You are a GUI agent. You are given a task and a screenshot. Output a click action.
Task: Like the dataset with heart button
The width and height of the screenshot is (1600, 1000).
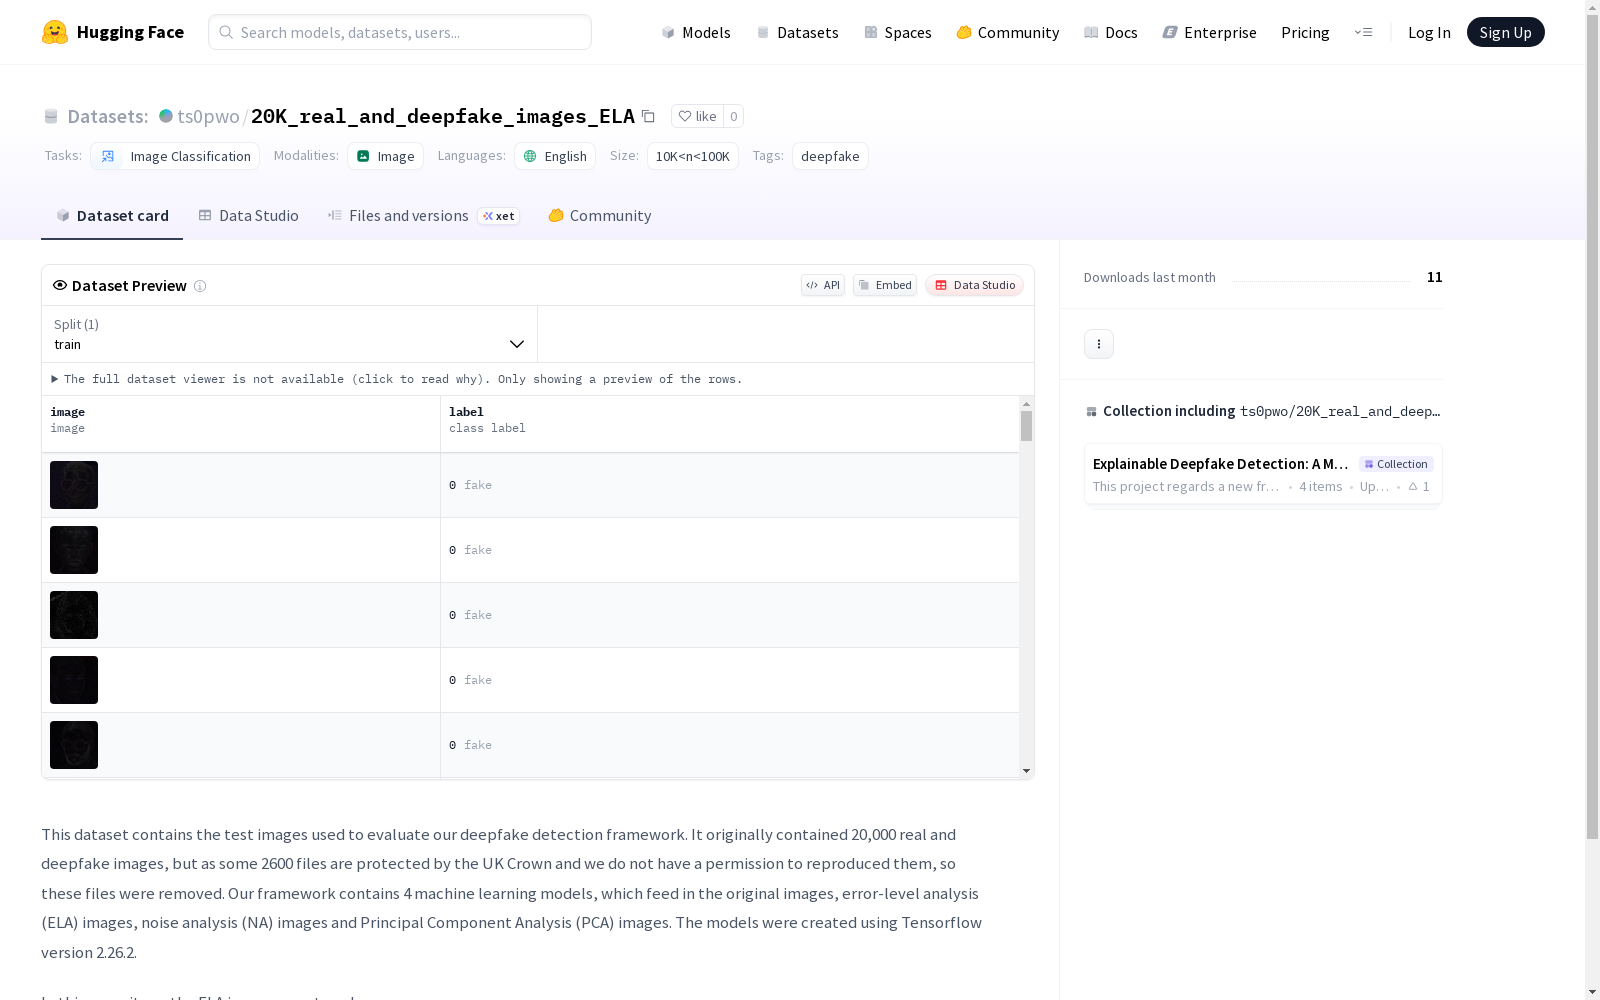coord(697,116)
